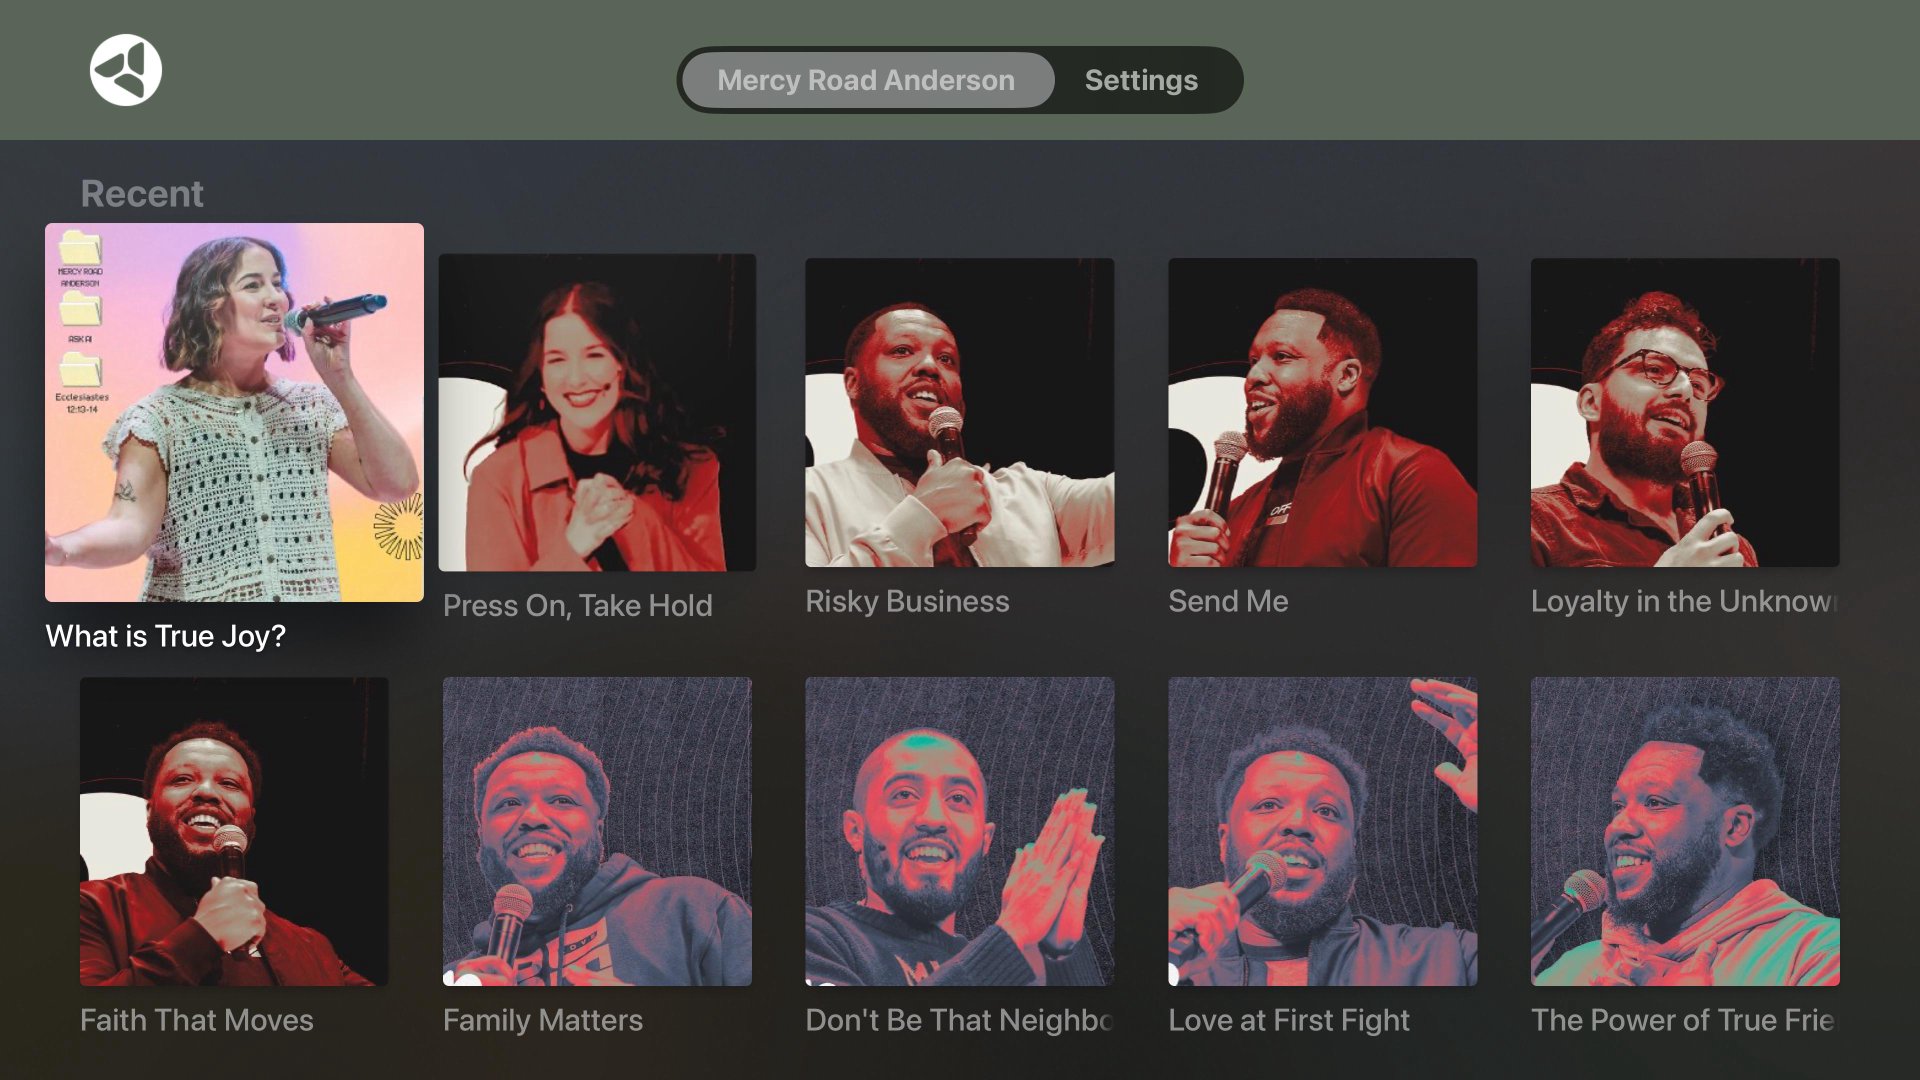Select the Press On, Take Hold thumbnail

pos(597,412)
